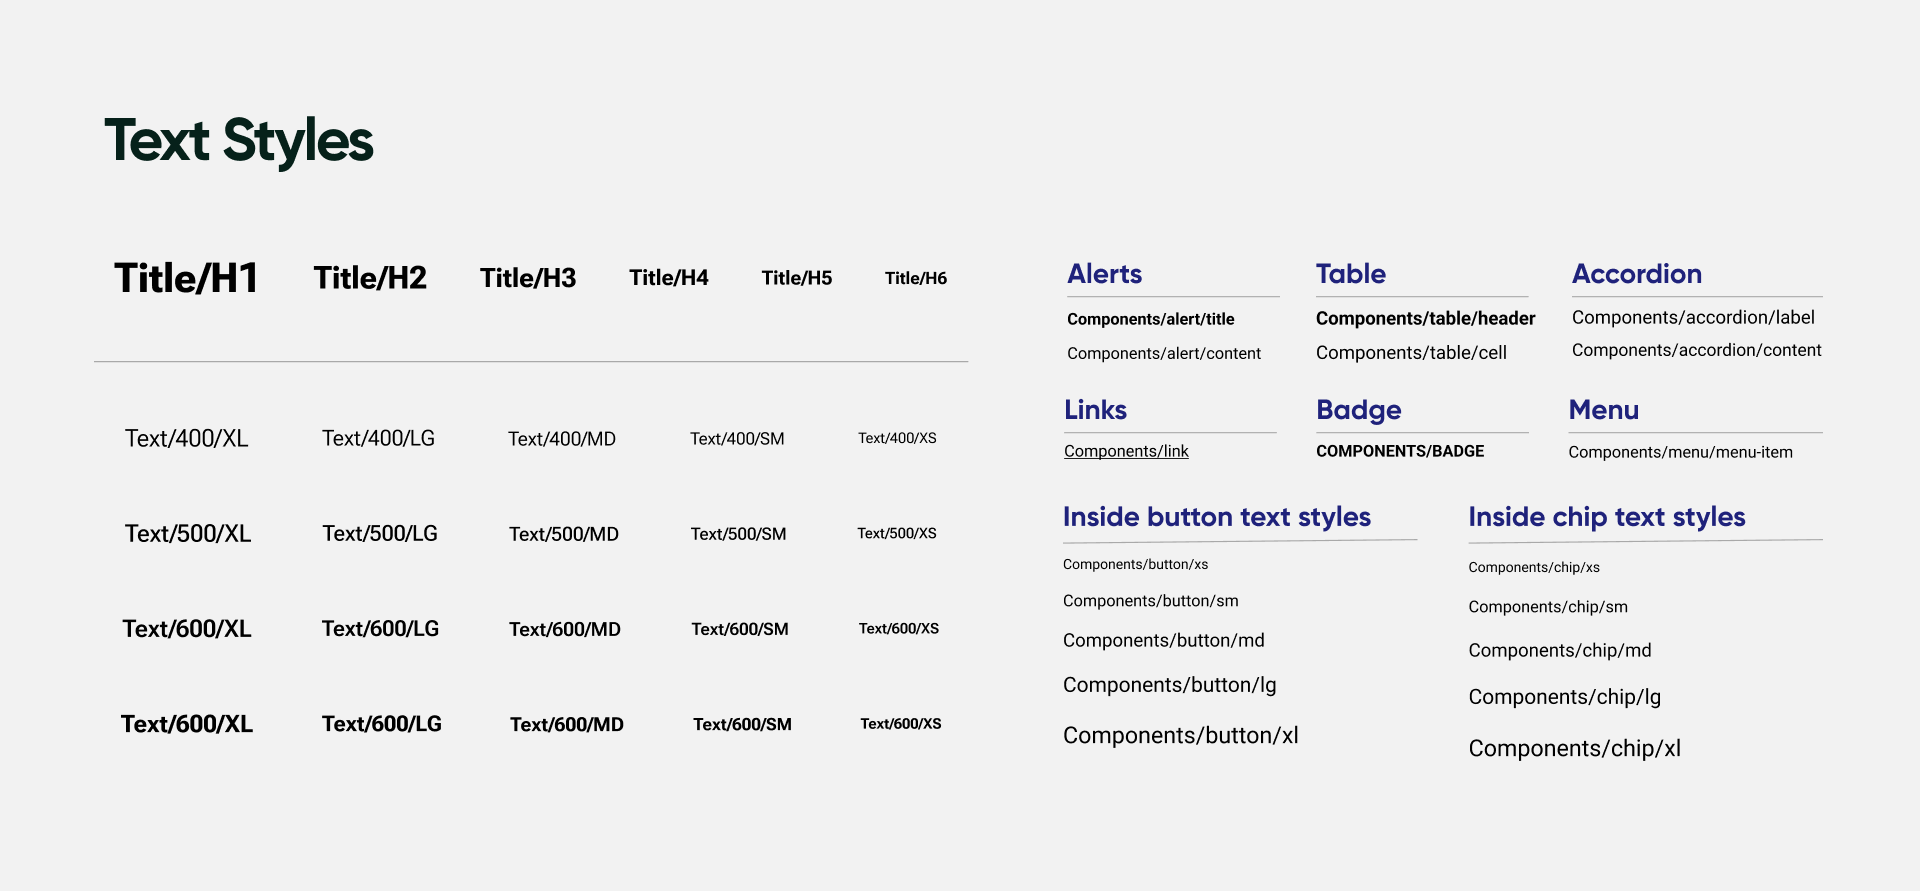The height and width of the screenshot is (891, 1920).
Task: Select the Text/500/LG sample
Action: pyautogui.click(x=380, y=533)
